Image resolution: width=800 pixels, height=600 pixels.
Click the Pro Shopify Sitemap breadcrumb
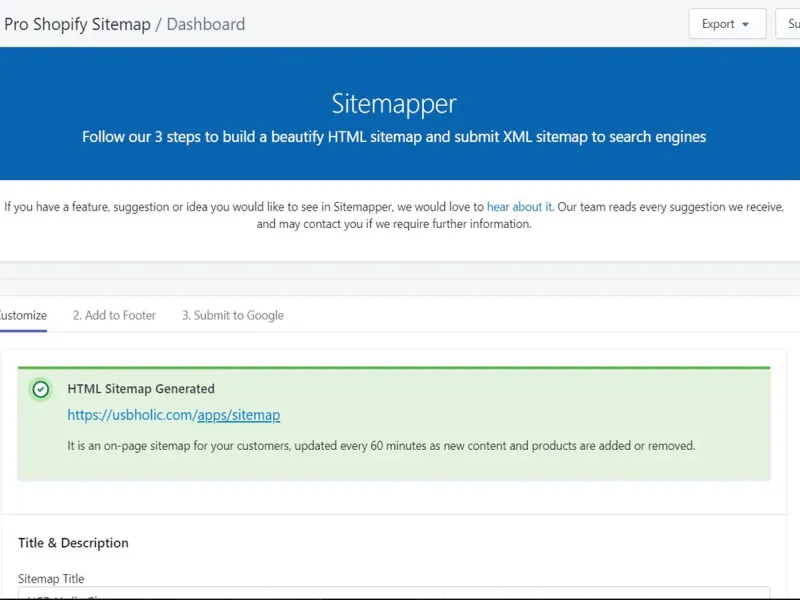coord(78,24)
